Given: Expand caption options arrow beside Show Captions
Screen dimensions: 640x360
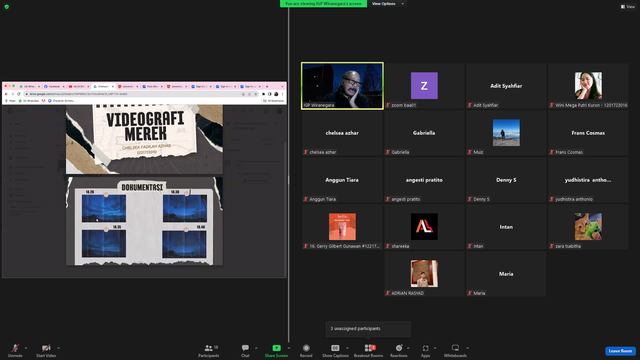Looking at the screenshot, I should click(x=347, y=348).
